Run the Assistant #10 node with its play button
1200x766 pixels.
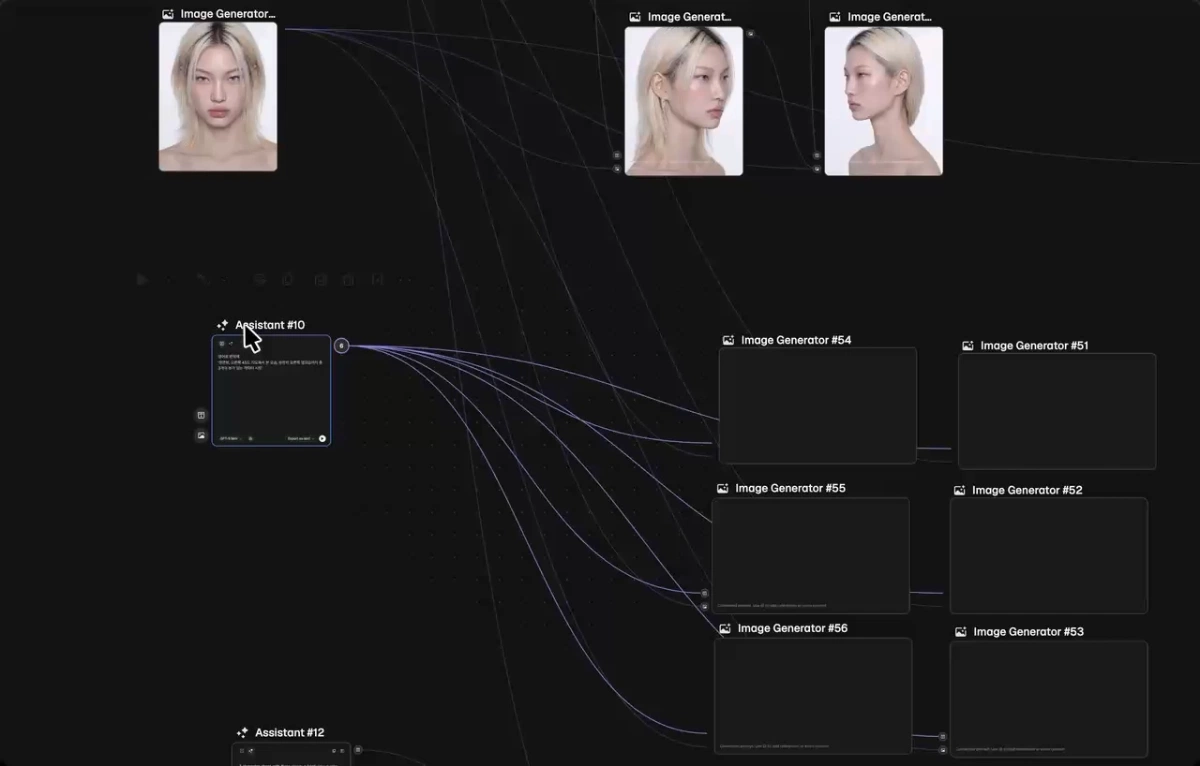(322, 438)
